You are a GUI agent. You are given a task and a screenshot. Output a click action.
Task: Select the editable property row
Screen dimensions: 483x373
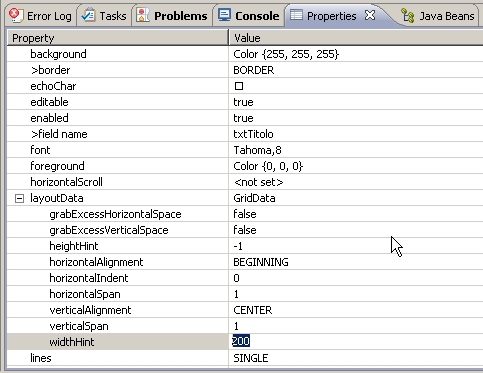(245, 102)
